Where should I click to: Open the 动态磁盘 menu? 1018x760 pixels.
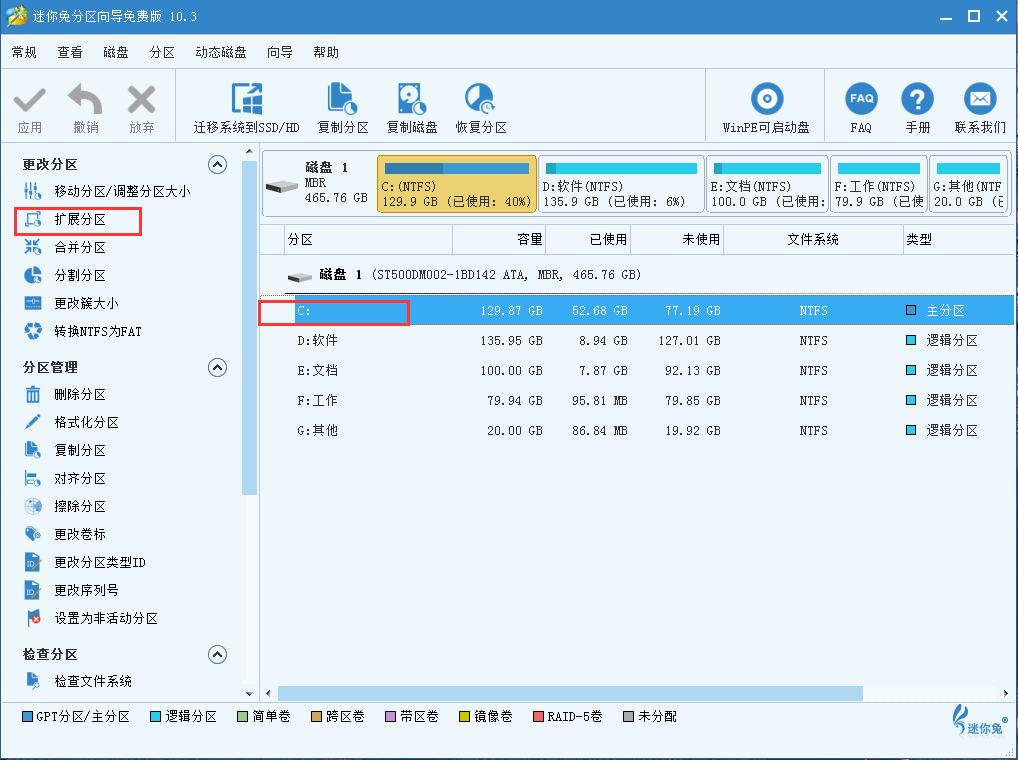(221, 52)
